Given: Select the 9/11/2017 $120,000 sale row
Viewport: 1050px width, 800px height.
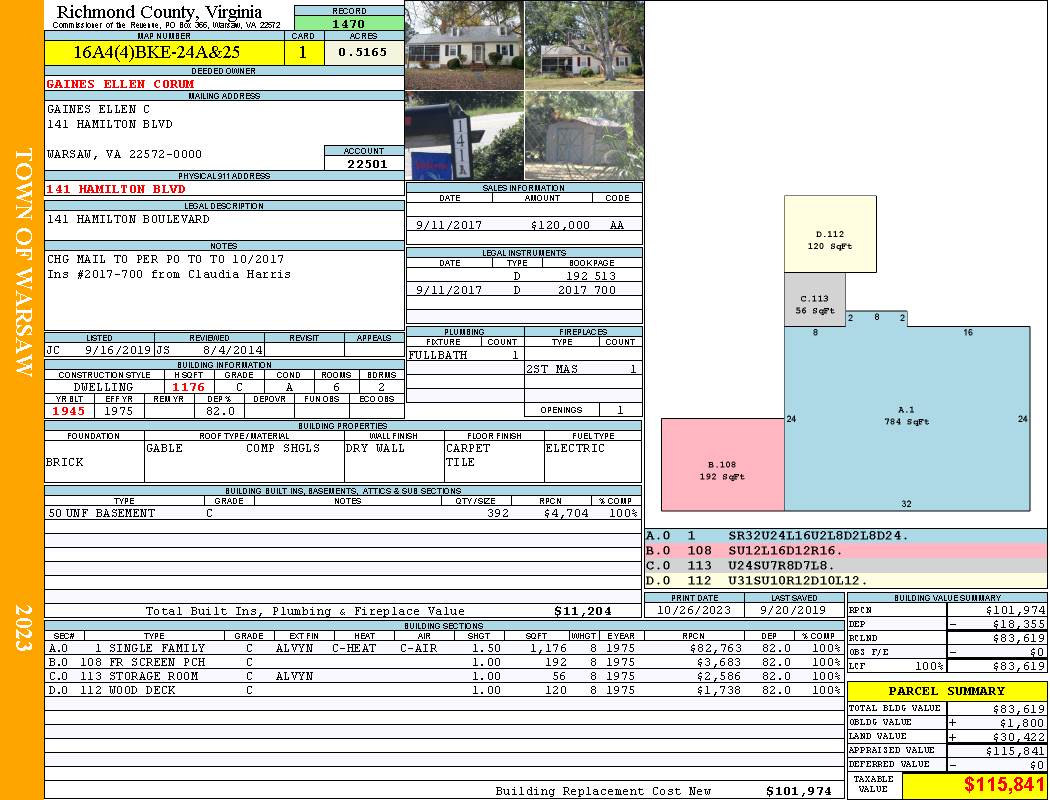Looking at the screenshot, I should [524, 226].
